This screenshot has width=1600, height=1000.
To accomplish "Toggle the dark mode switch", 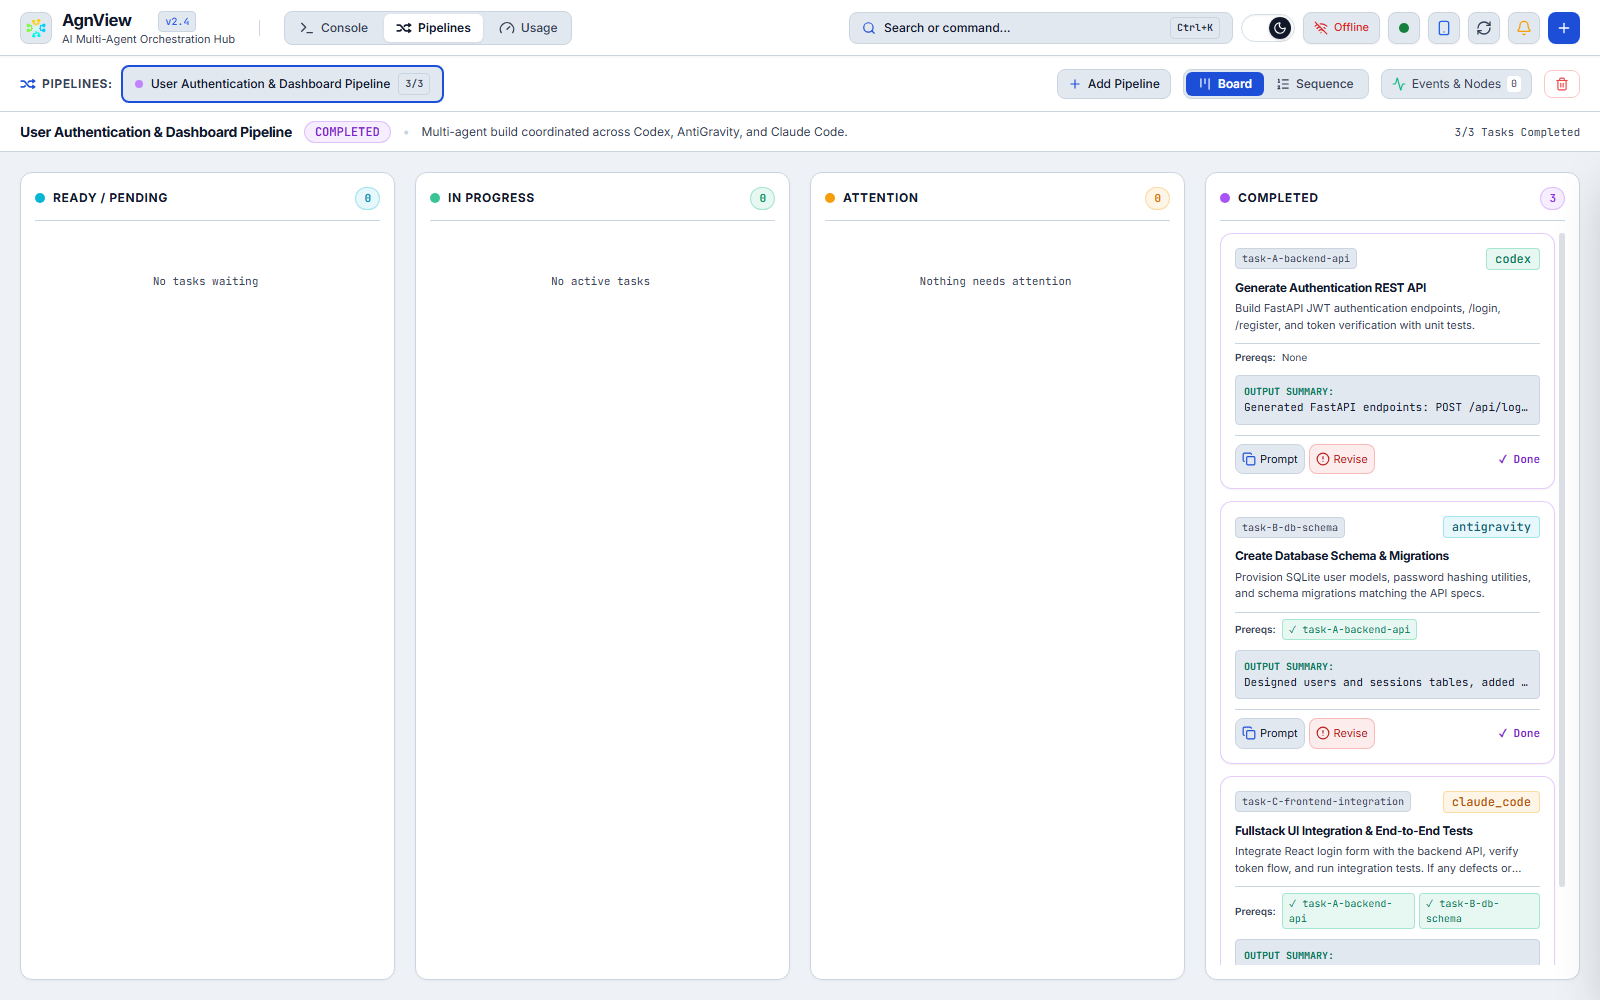I will point(1267,28).
